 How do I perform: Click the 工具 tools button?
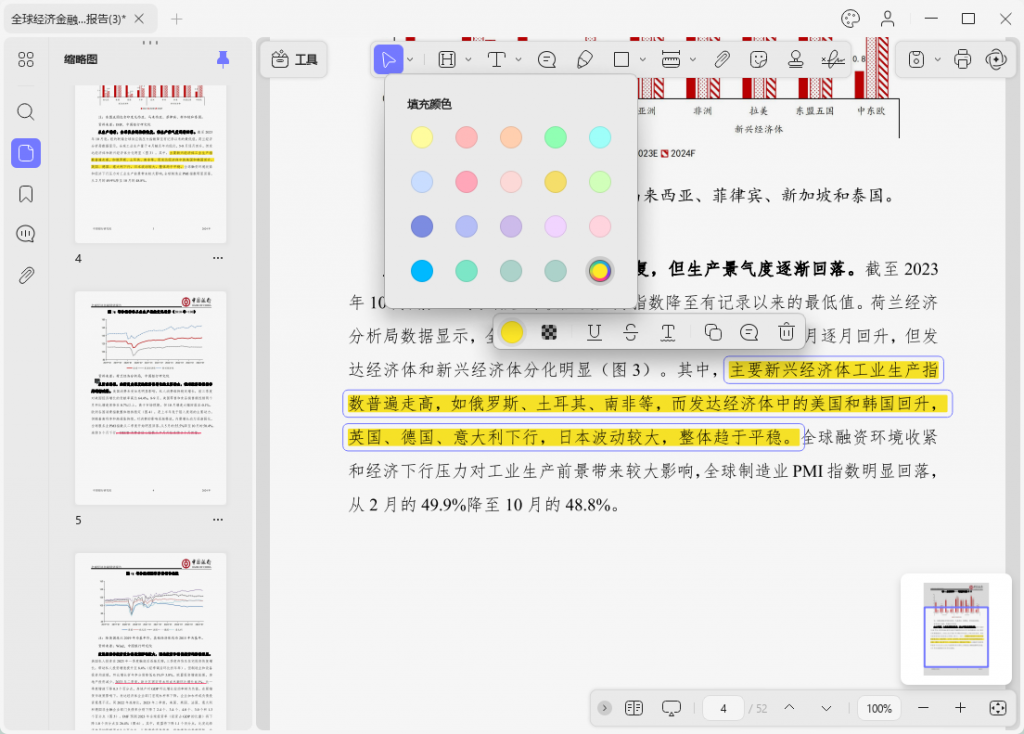294,60
